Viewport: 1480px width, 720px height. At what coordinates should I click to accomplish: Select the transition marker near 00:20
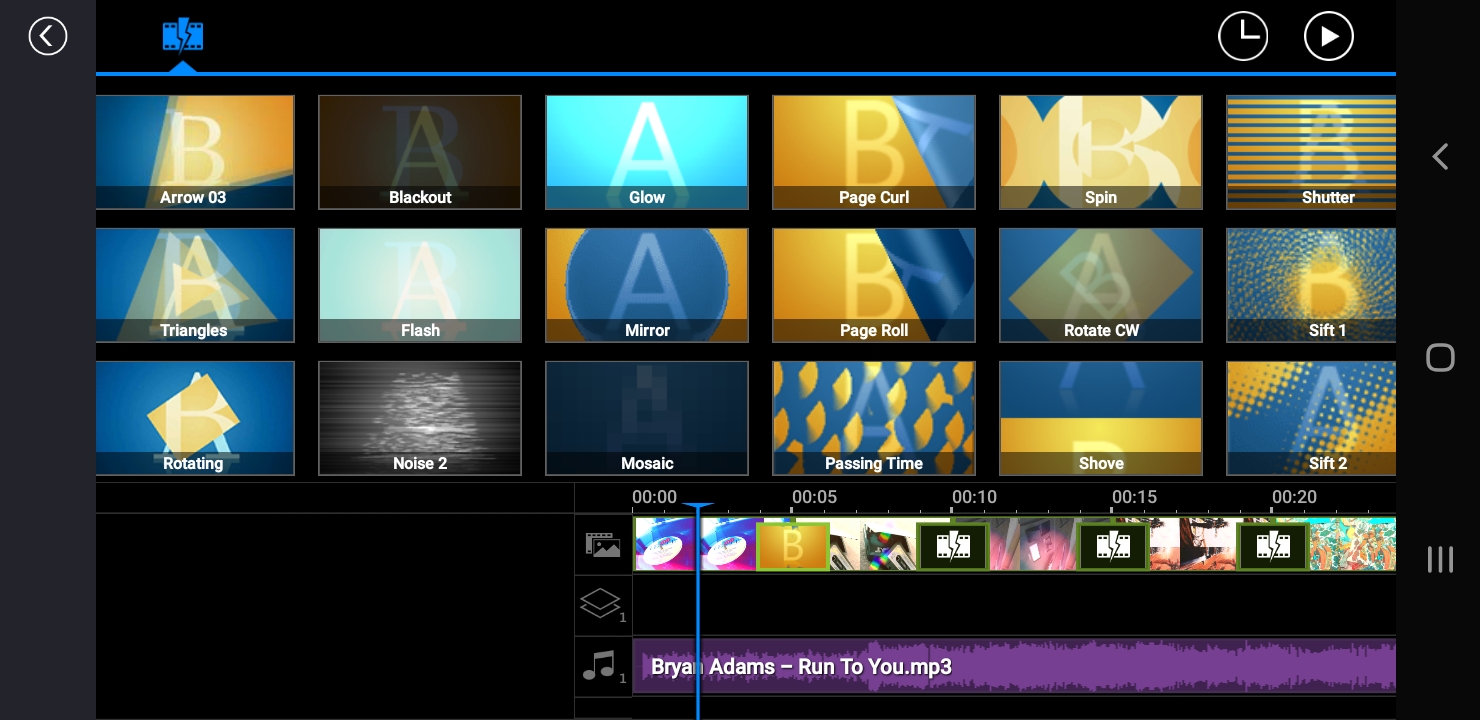1272,546
